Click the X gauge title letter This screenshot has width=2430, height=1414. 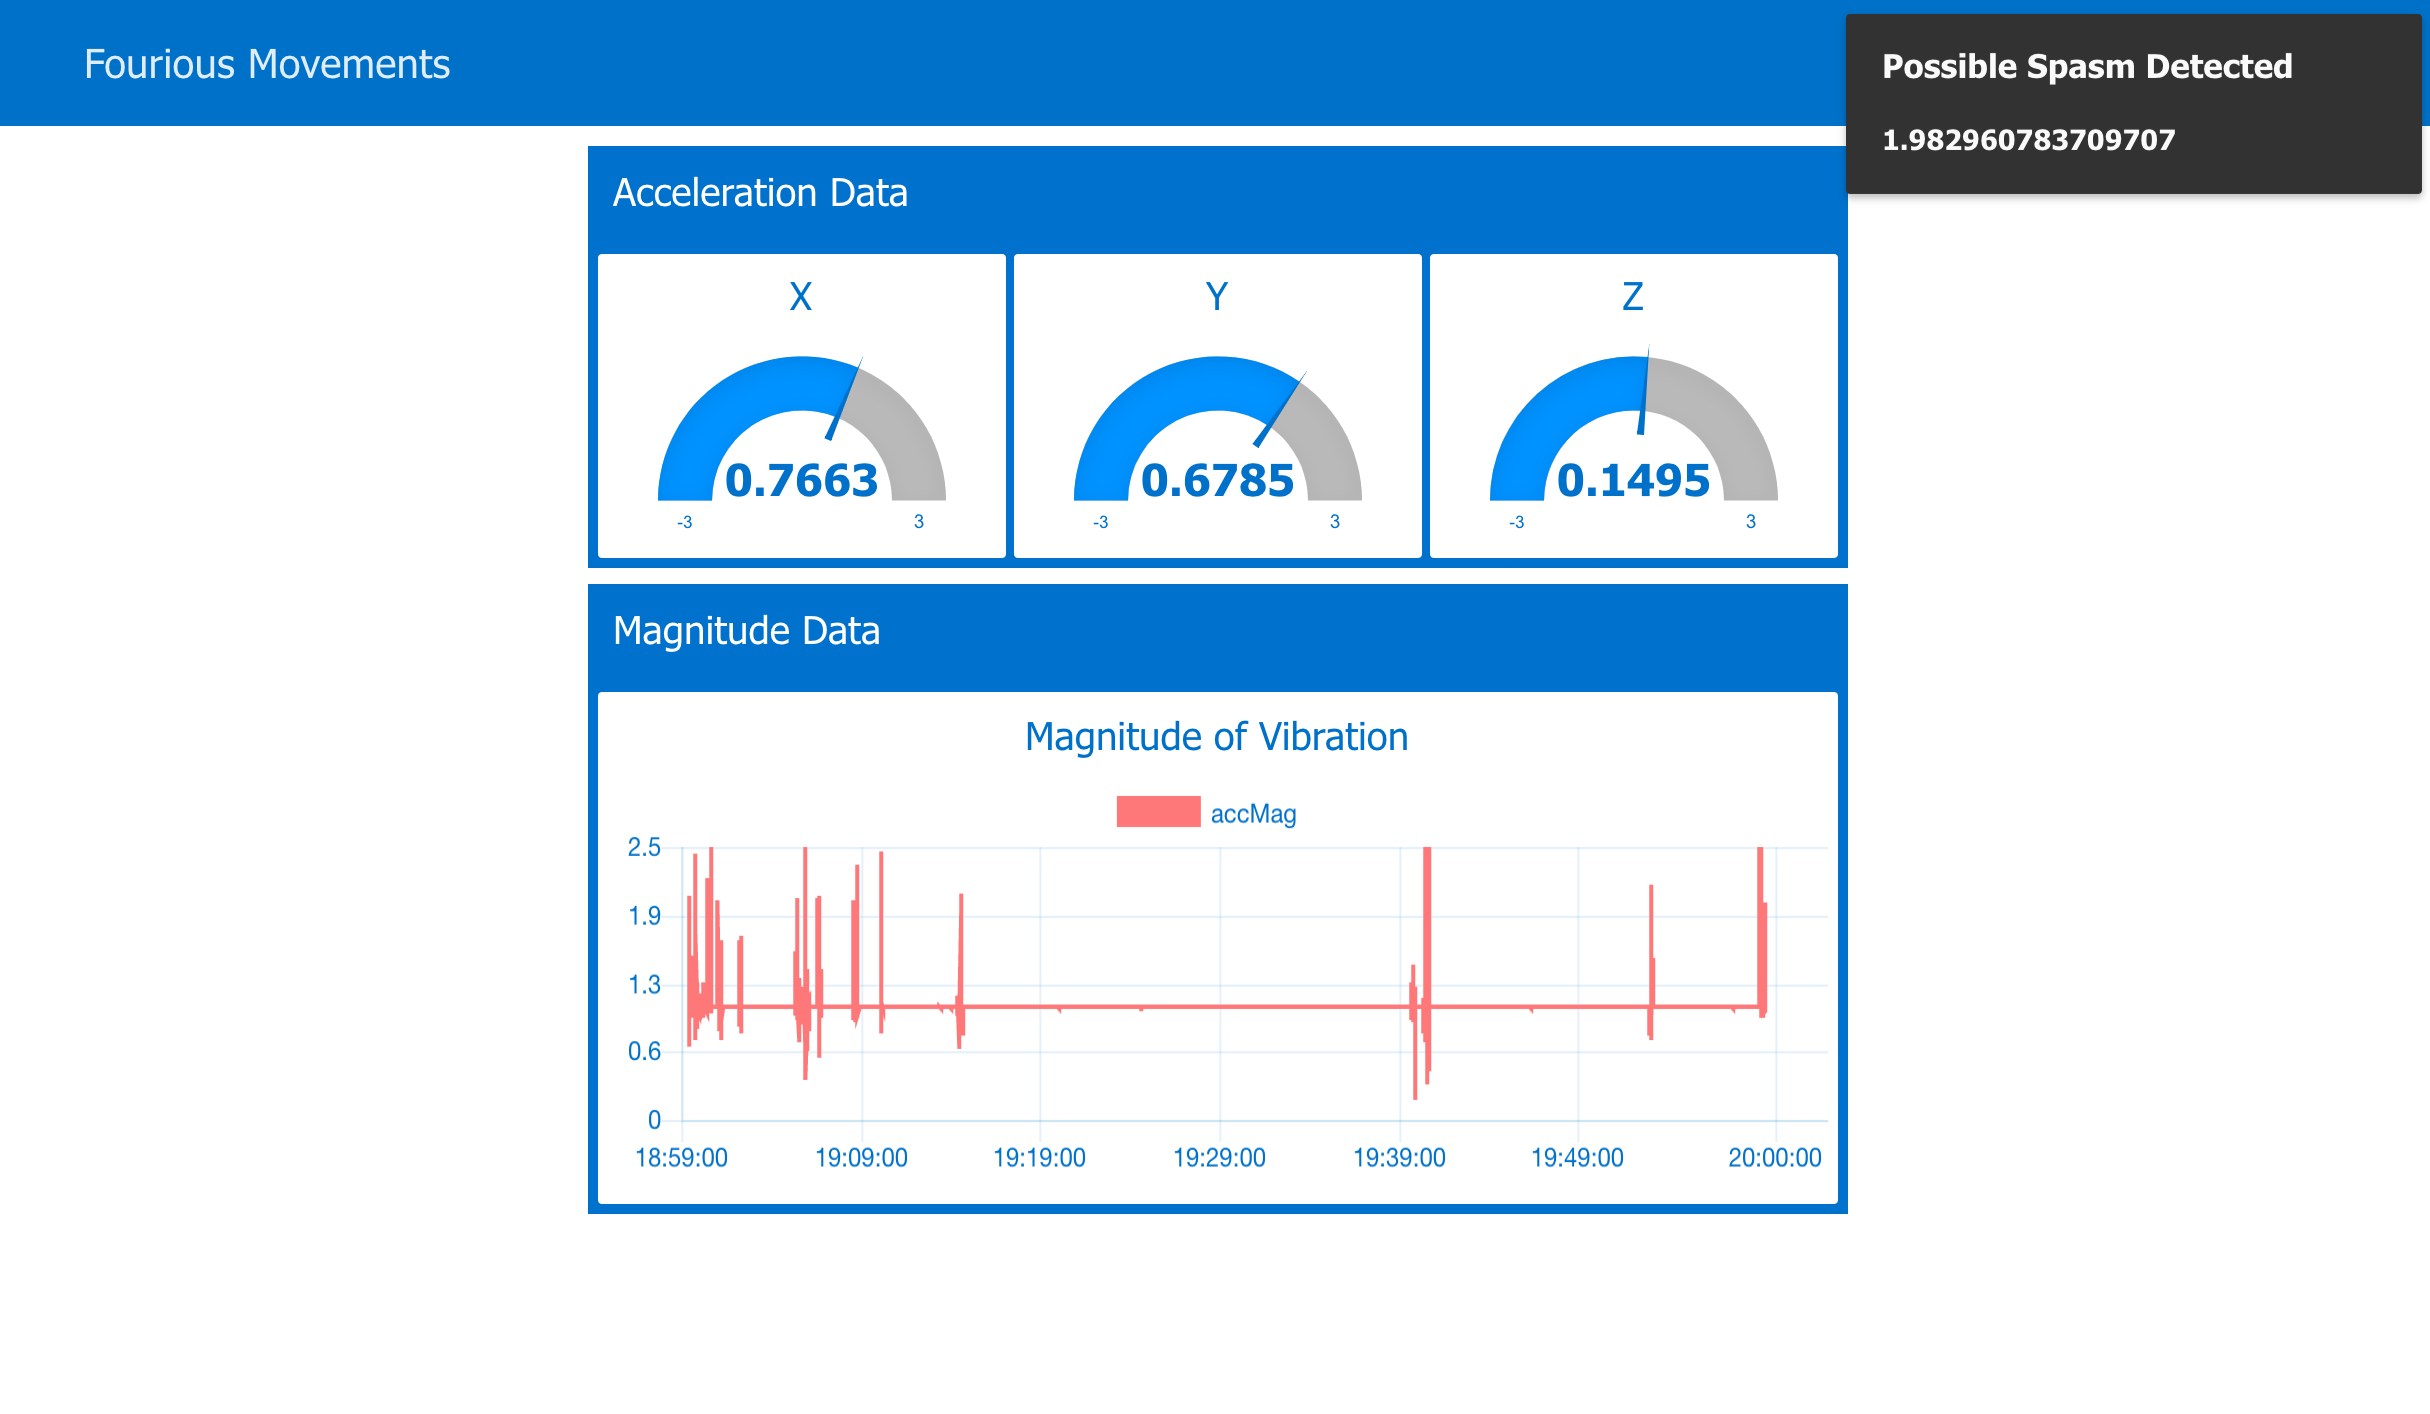801,297
